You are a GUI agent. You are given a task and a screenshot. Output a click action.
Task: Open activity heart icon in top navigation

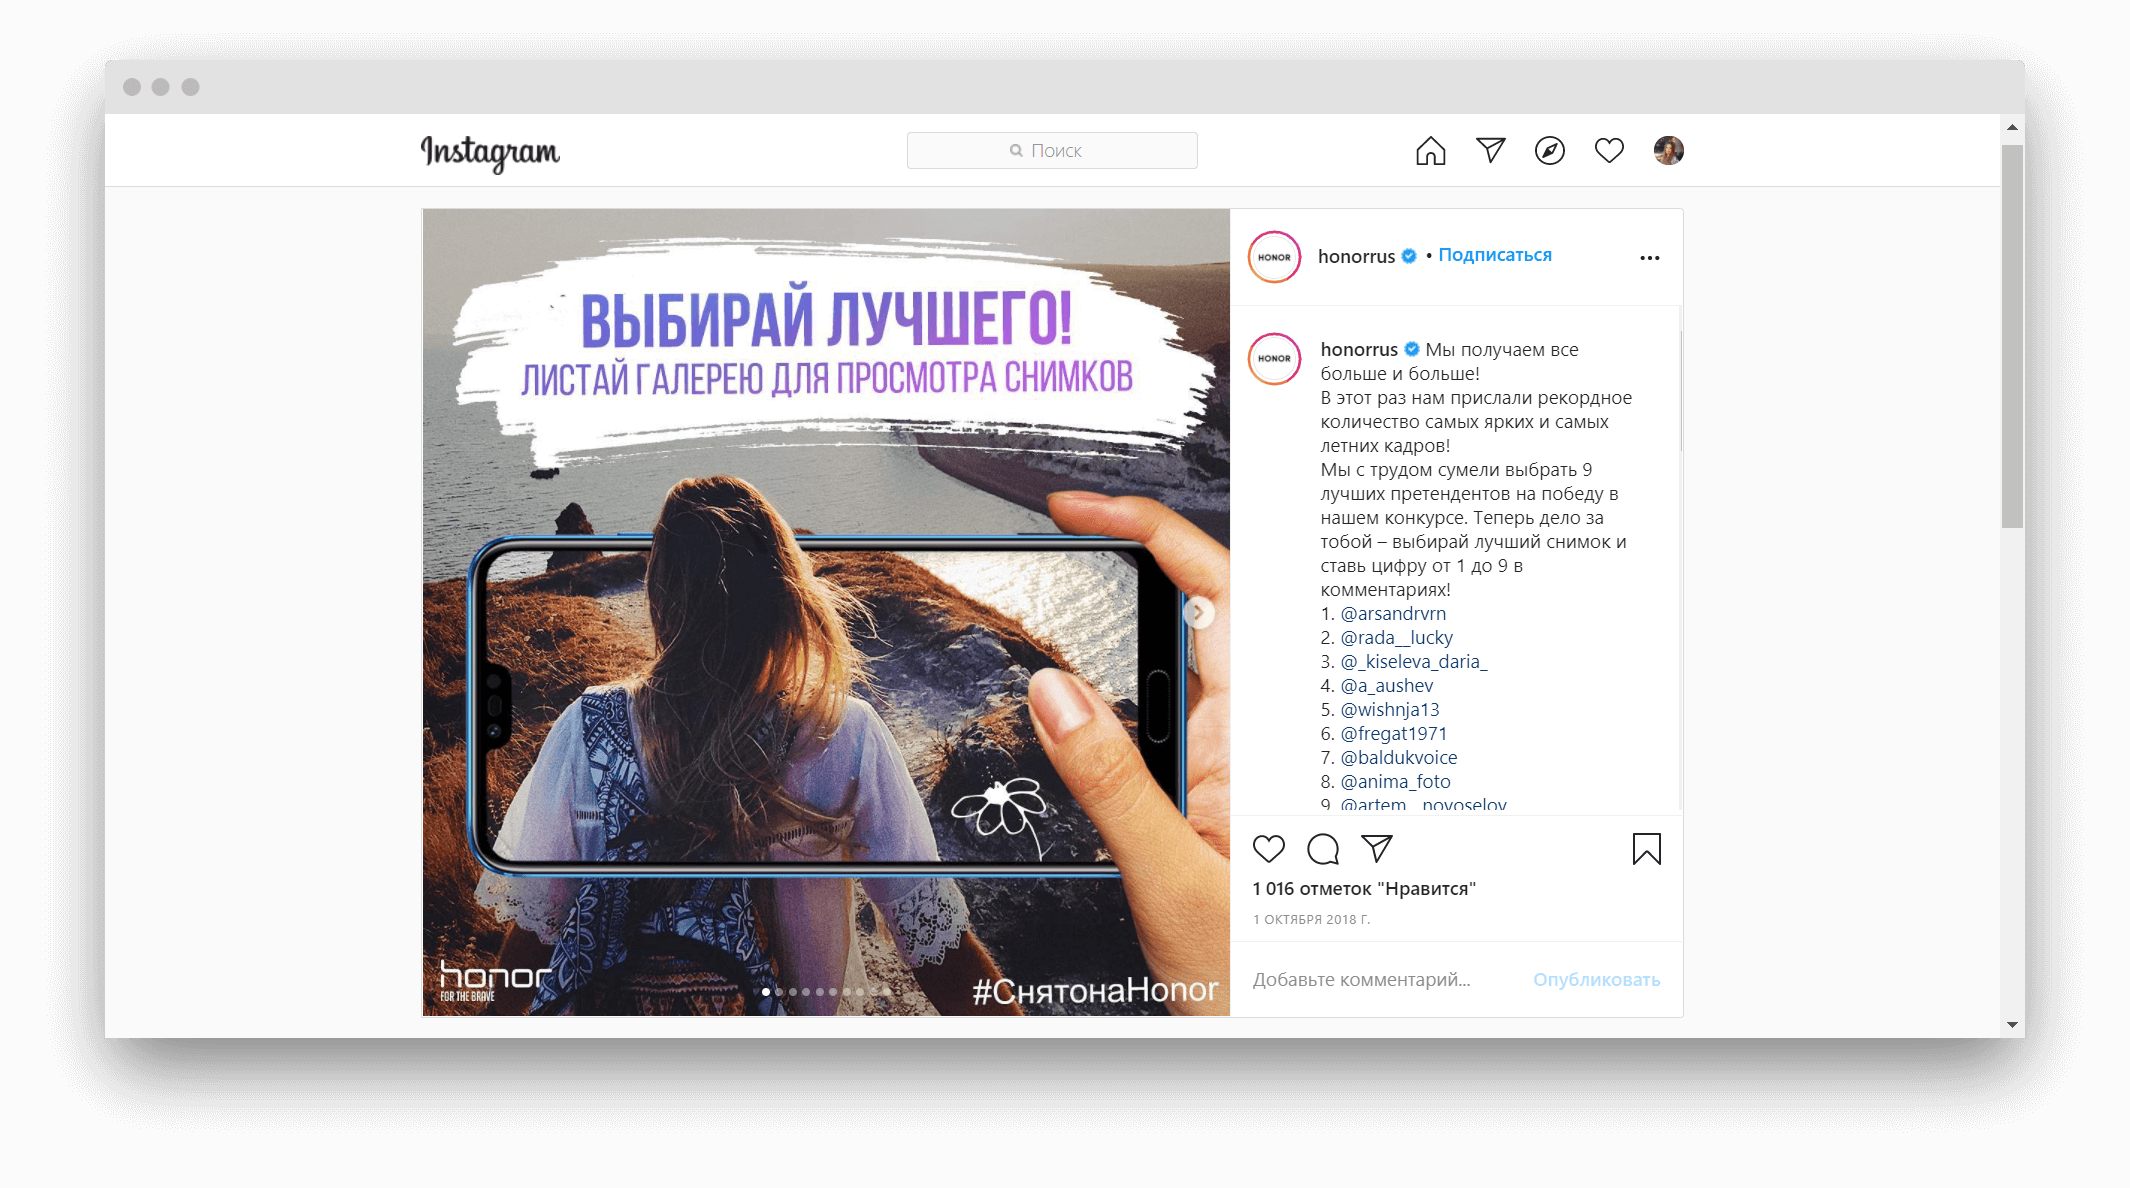[x=1608, y=150]
